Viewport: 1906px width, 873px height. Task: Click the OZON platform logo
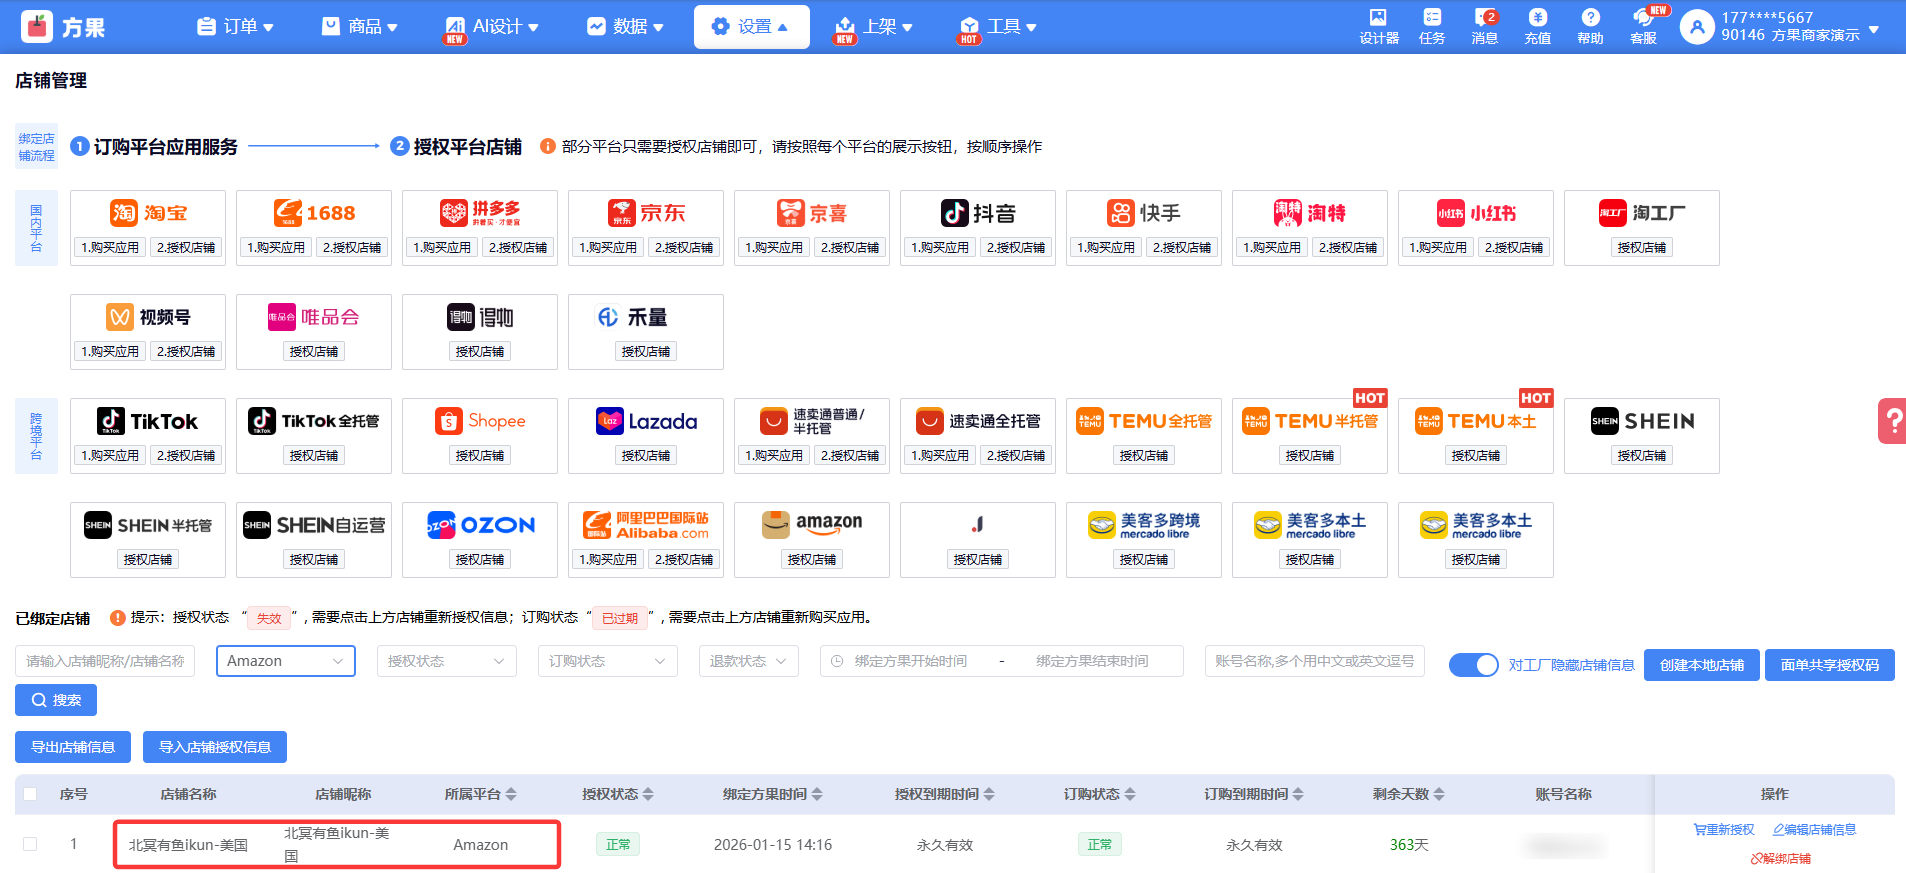click(x=480, y=525)
